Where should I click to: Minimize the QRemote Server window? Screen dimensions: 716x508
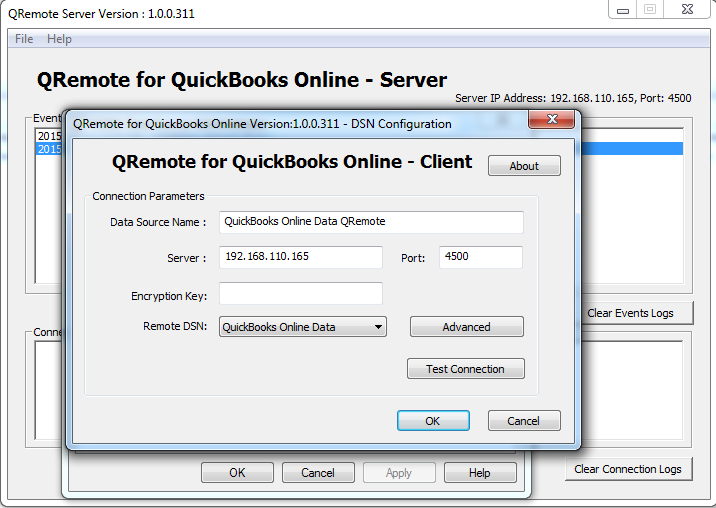click(x=623, y=10)
